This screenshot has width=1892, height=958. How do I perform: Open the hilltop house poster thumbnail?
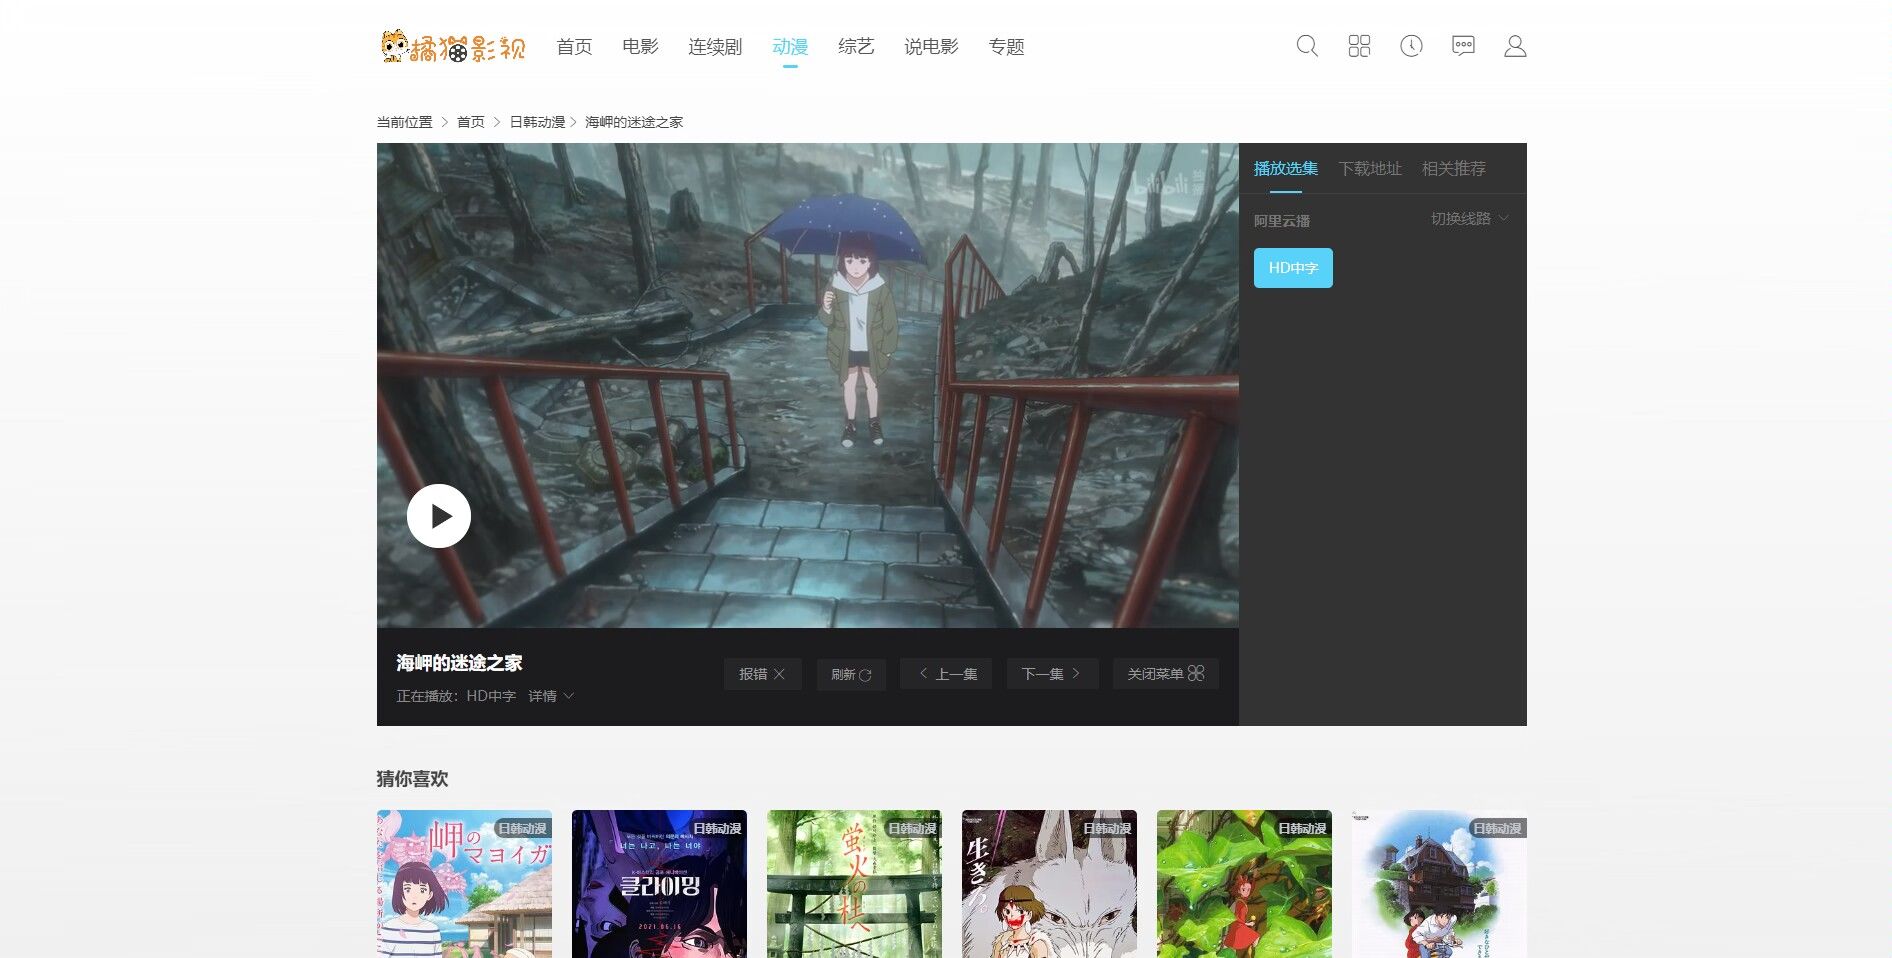[x=1439, y=884]
